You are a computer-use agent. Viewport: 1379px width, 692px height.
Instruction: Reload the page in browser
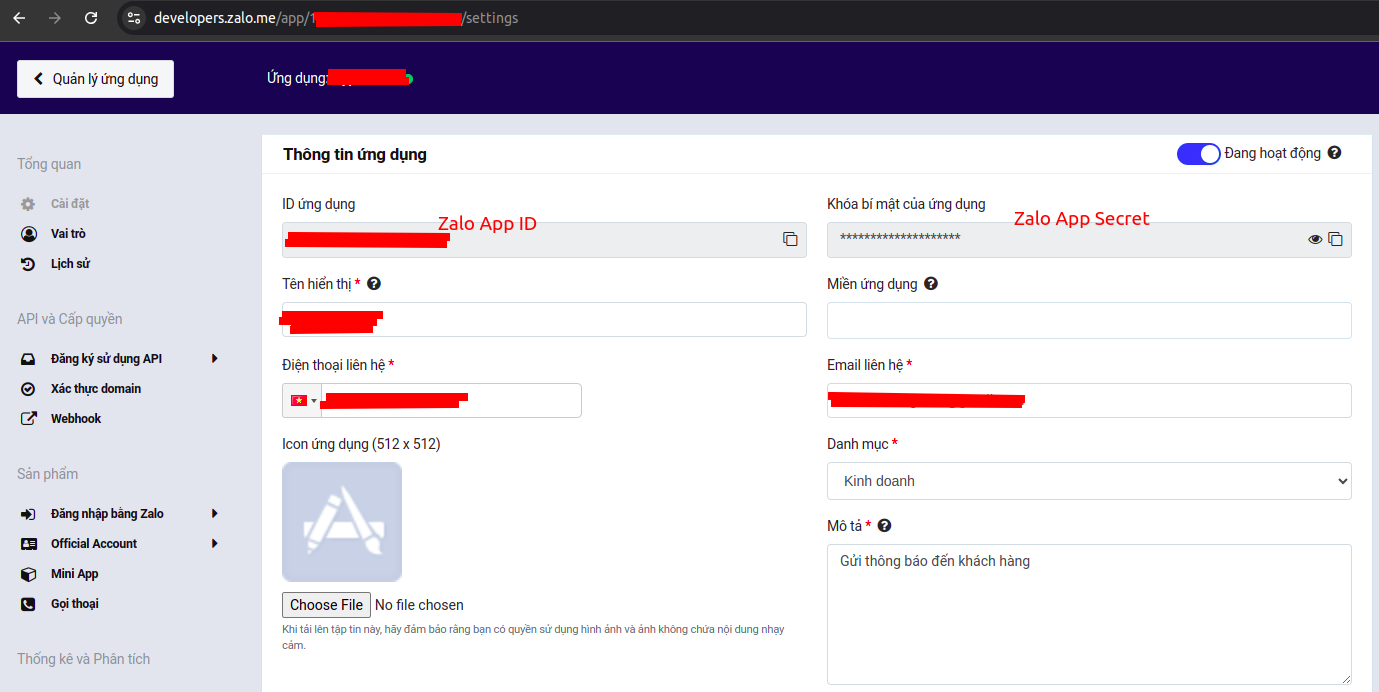91,18
